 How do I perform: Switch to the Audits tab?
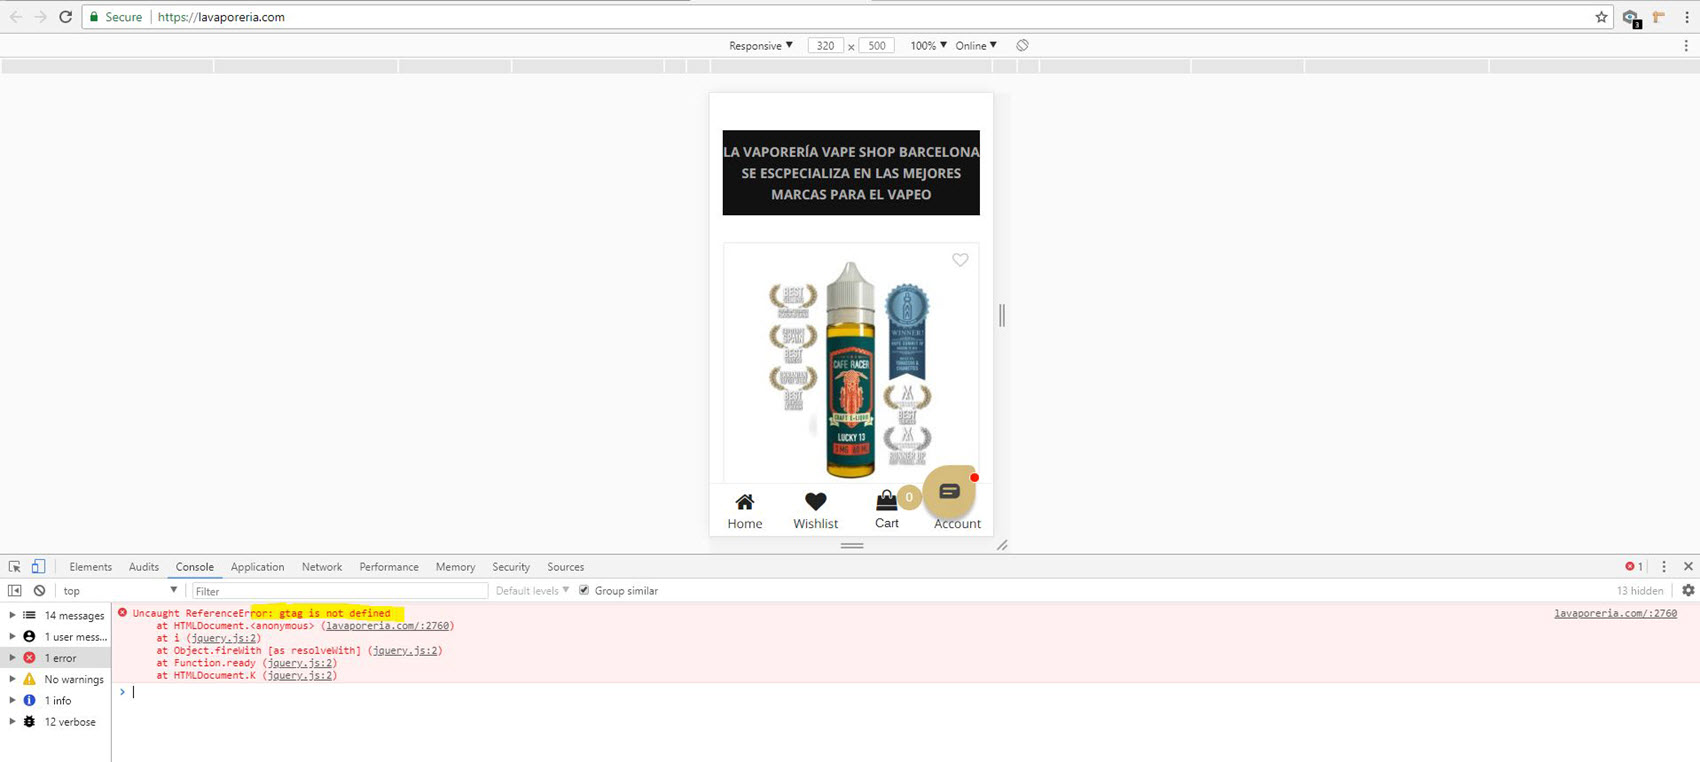(x=144, y=567)
